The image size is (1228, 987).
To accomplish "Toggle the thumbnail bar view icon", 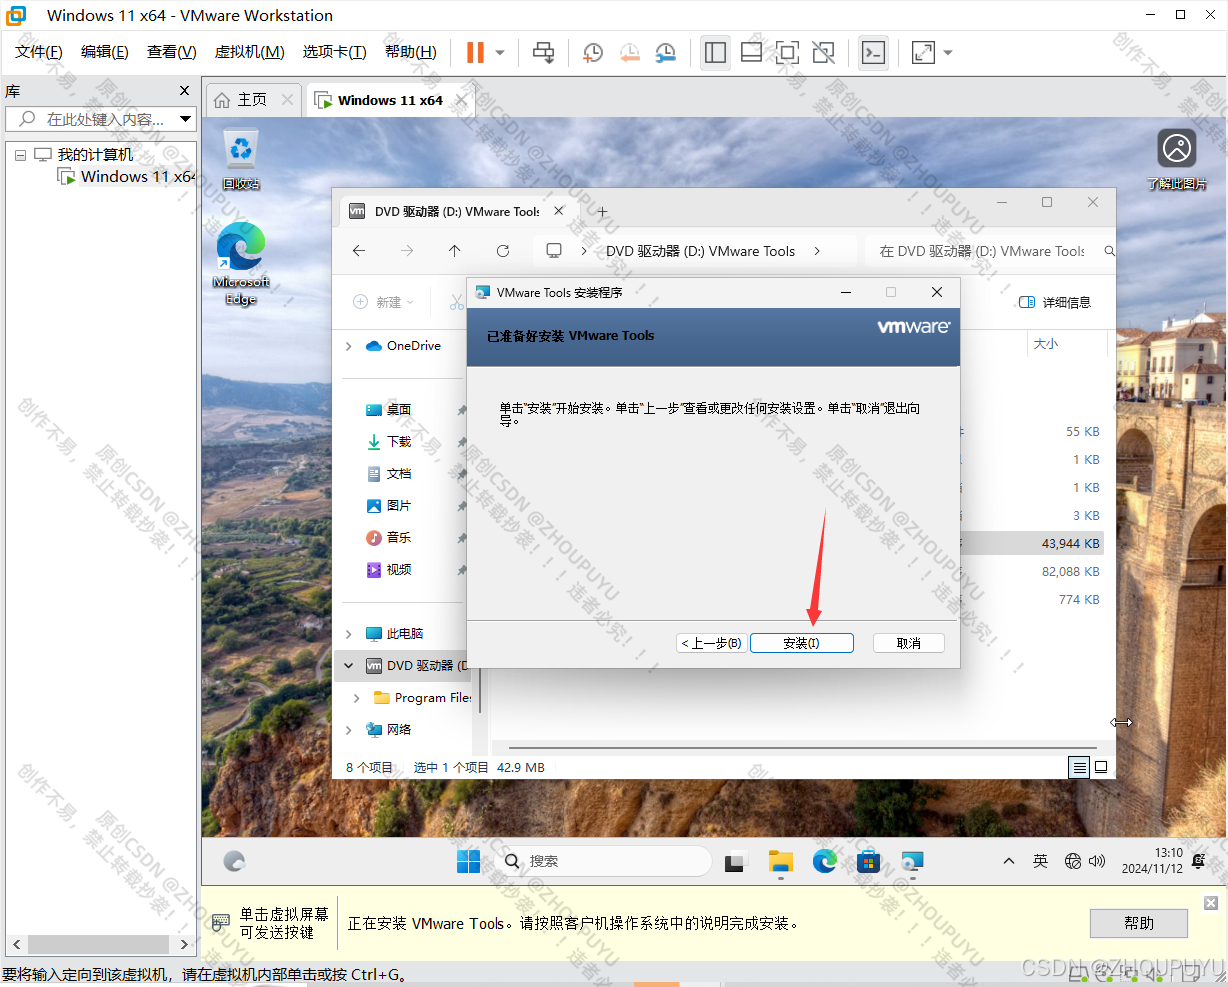I will 751,52.
